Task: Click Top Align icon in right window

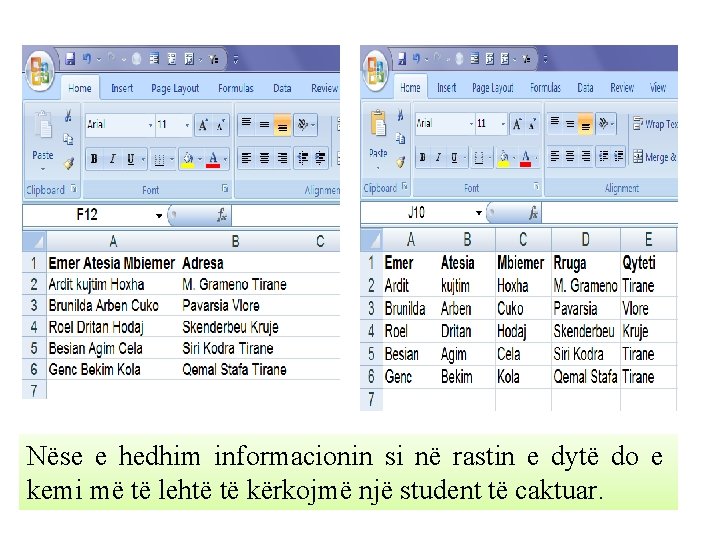Action: tap(555, 123)
